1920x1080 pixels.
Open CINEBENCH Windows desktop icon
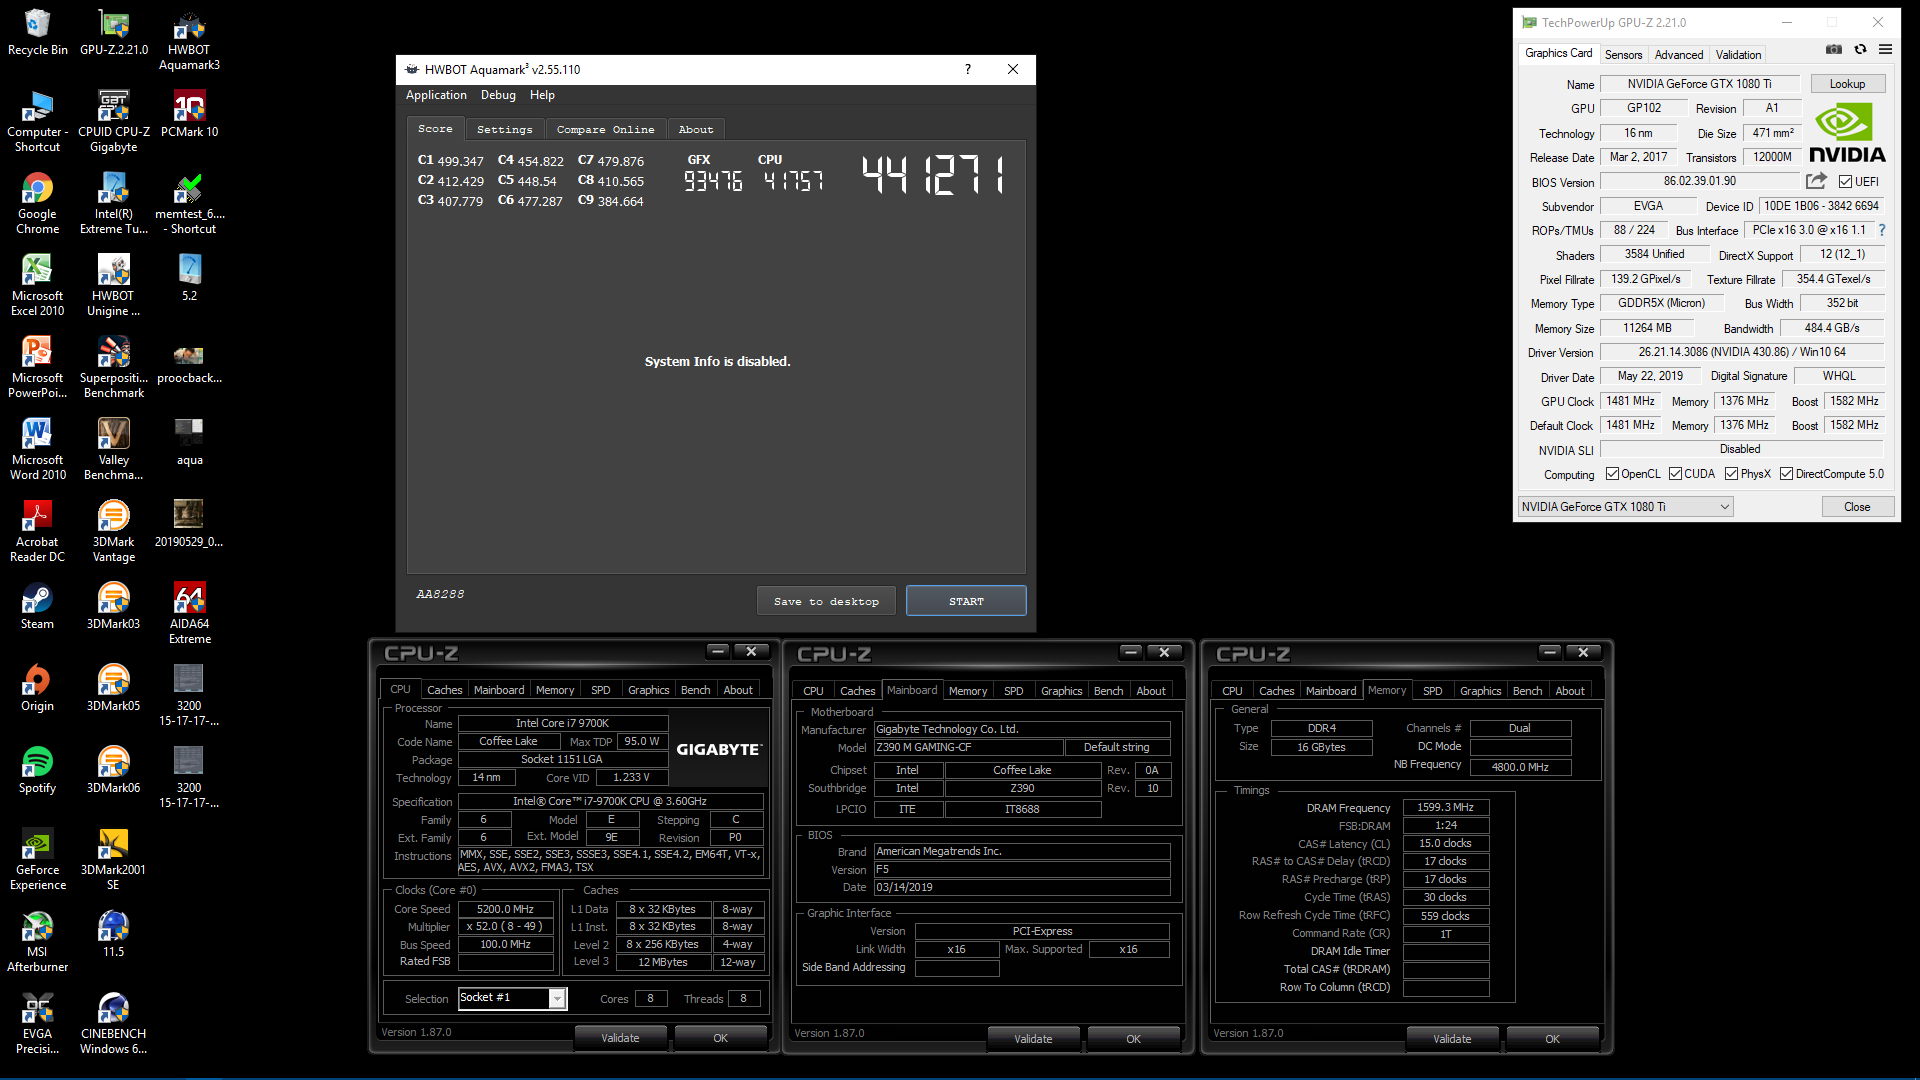click(114, 1025)
